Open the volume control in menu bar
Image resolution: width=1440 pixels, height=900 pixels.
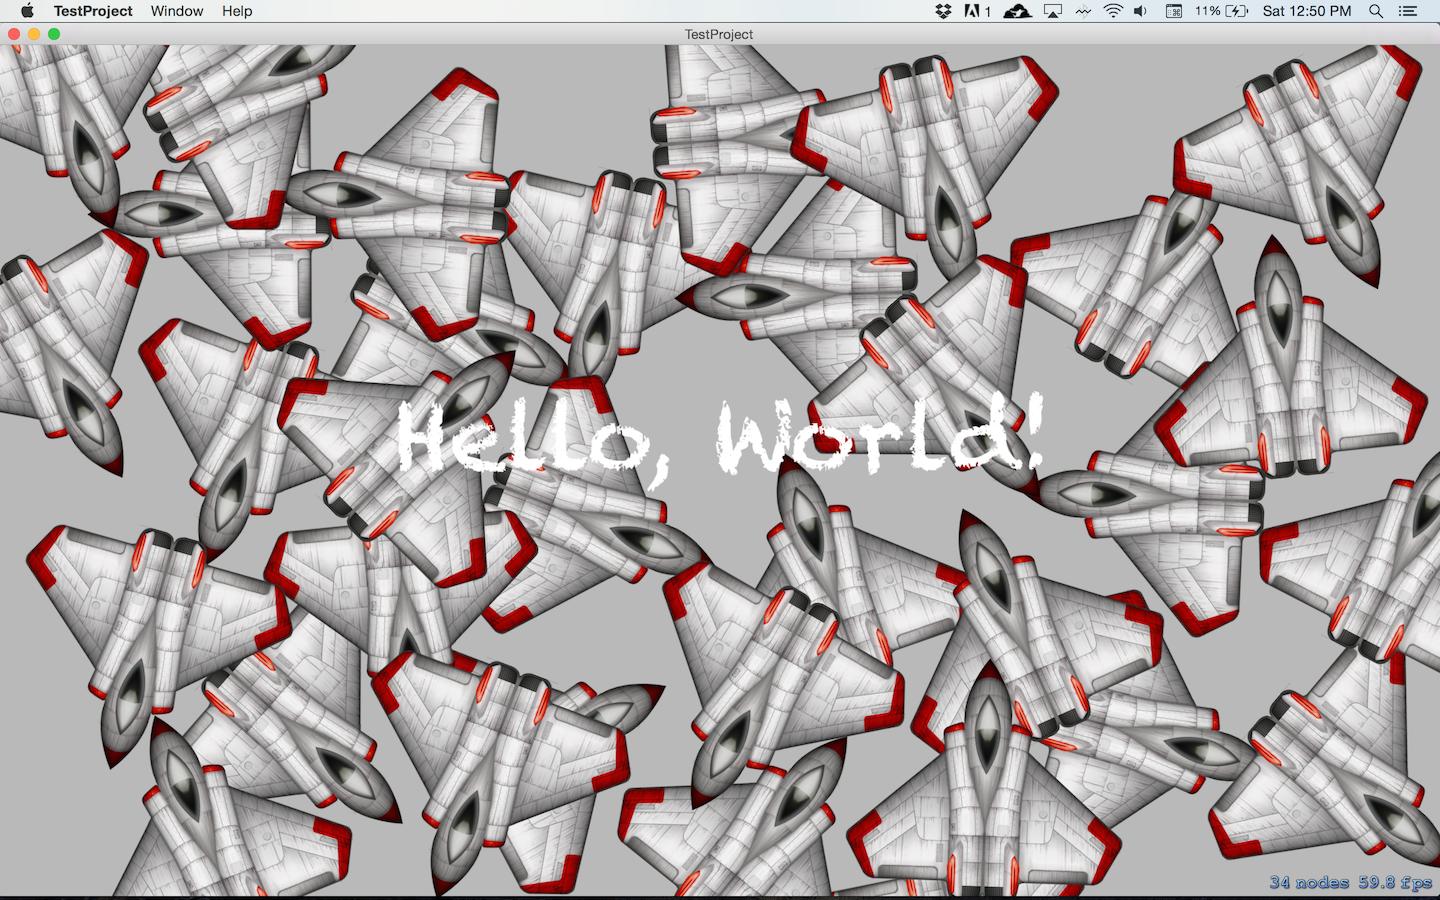[1141, 11]
